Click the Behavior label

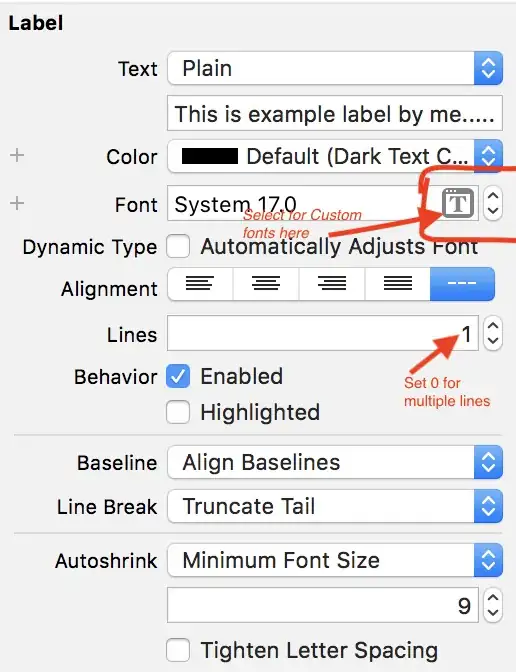coord(116,377)
